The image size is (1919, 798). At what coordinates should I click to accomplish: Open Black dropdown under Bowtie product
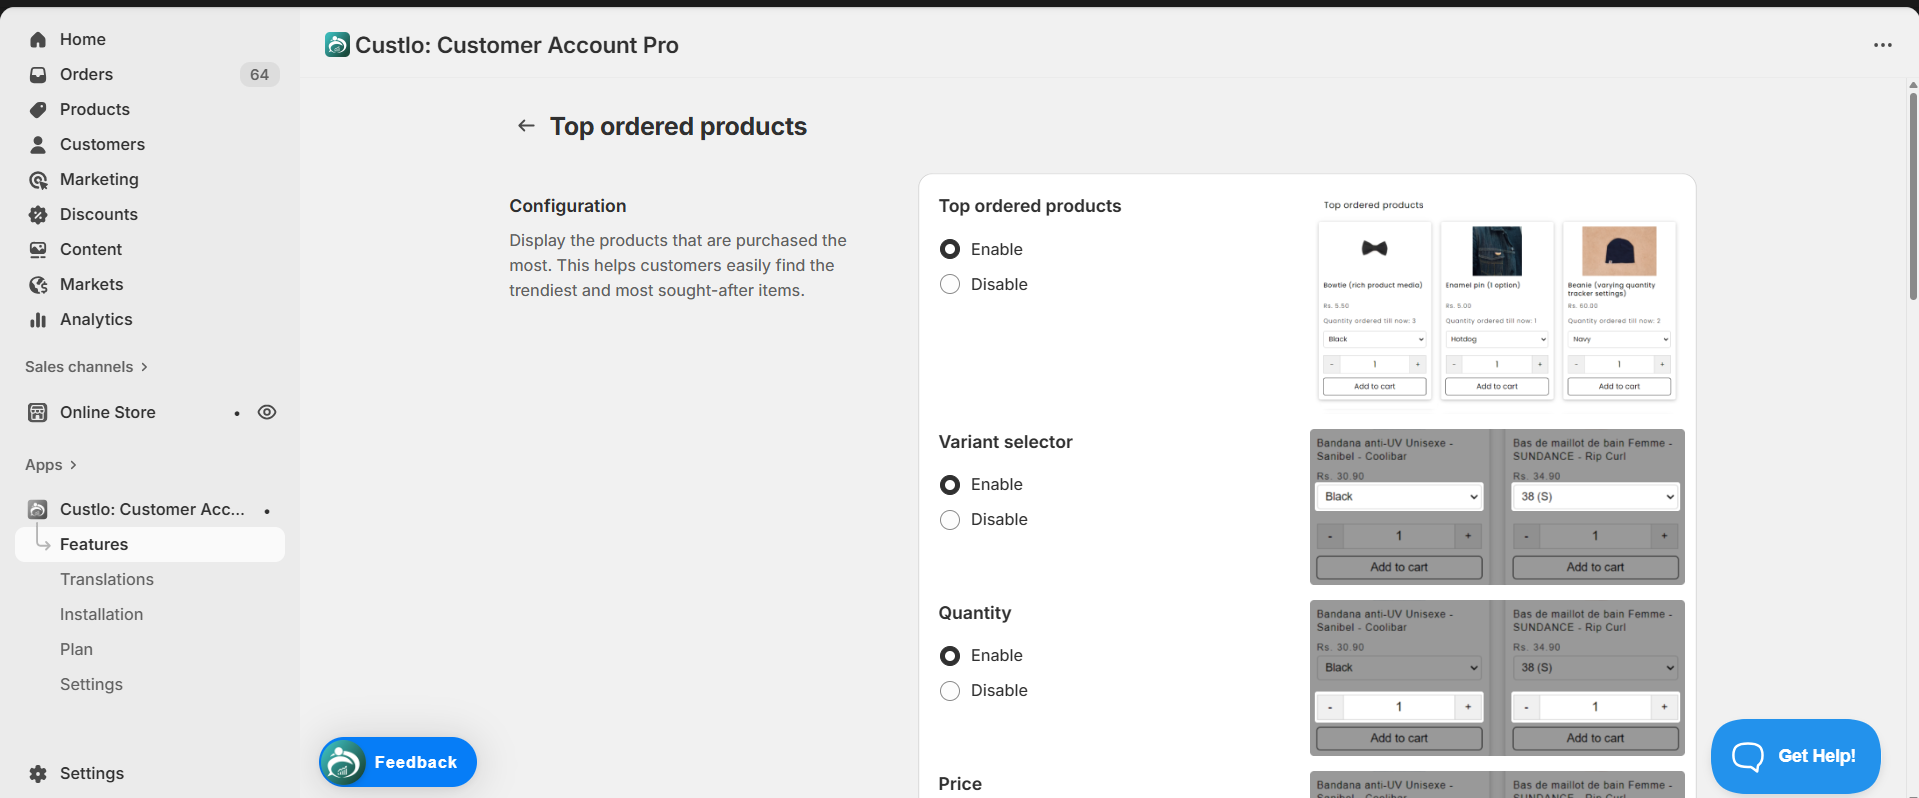coord(1374,339)
